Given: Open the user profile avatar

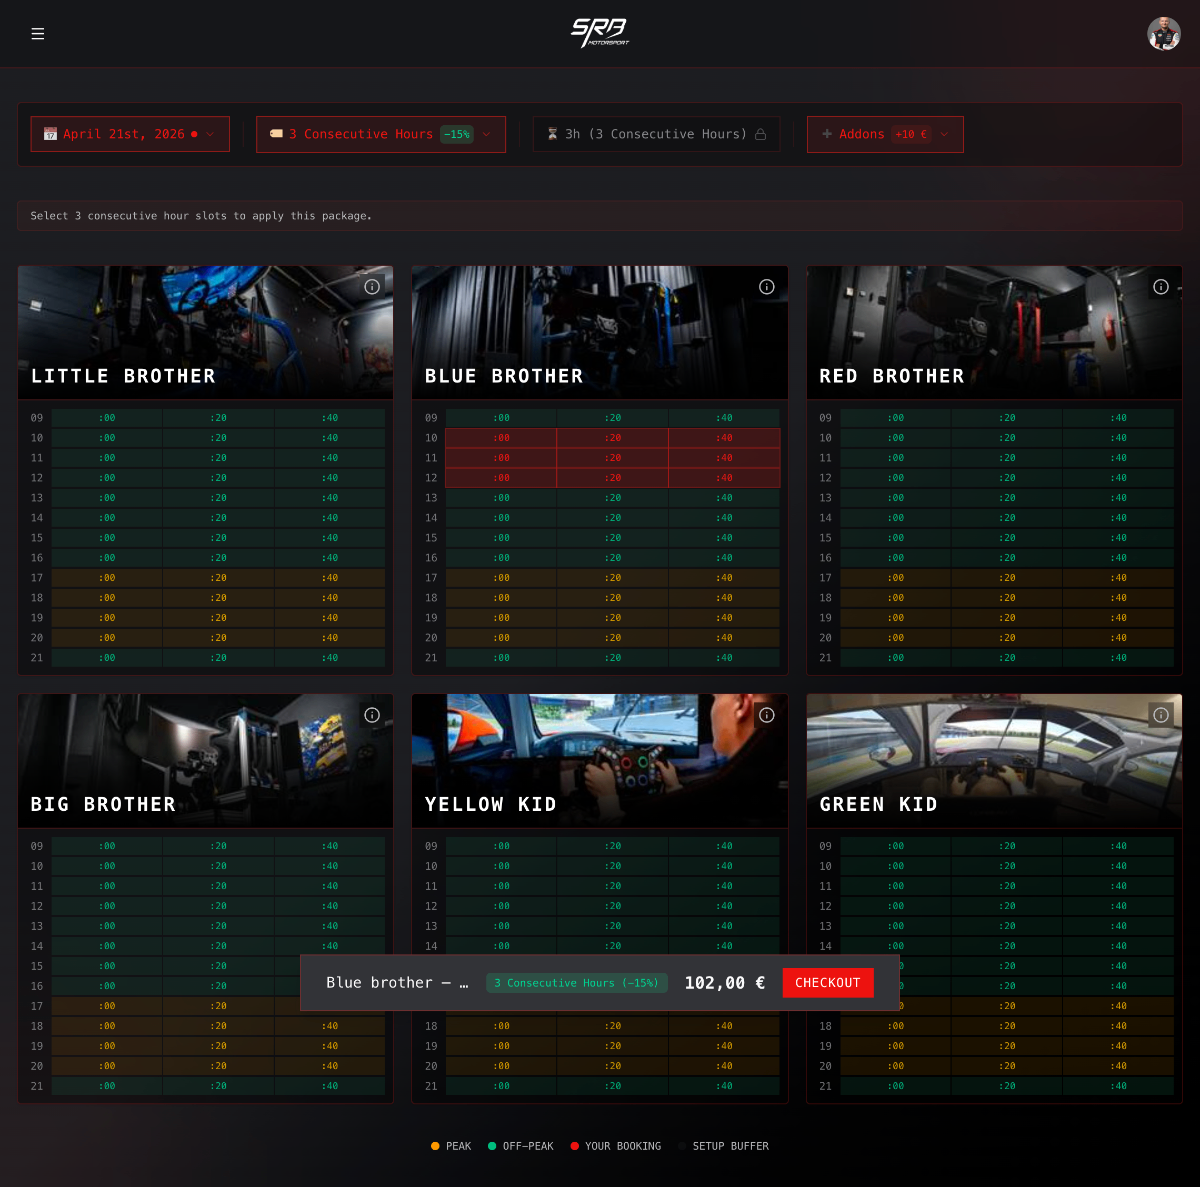Looking at the screenshot, I should (1163, 33).
